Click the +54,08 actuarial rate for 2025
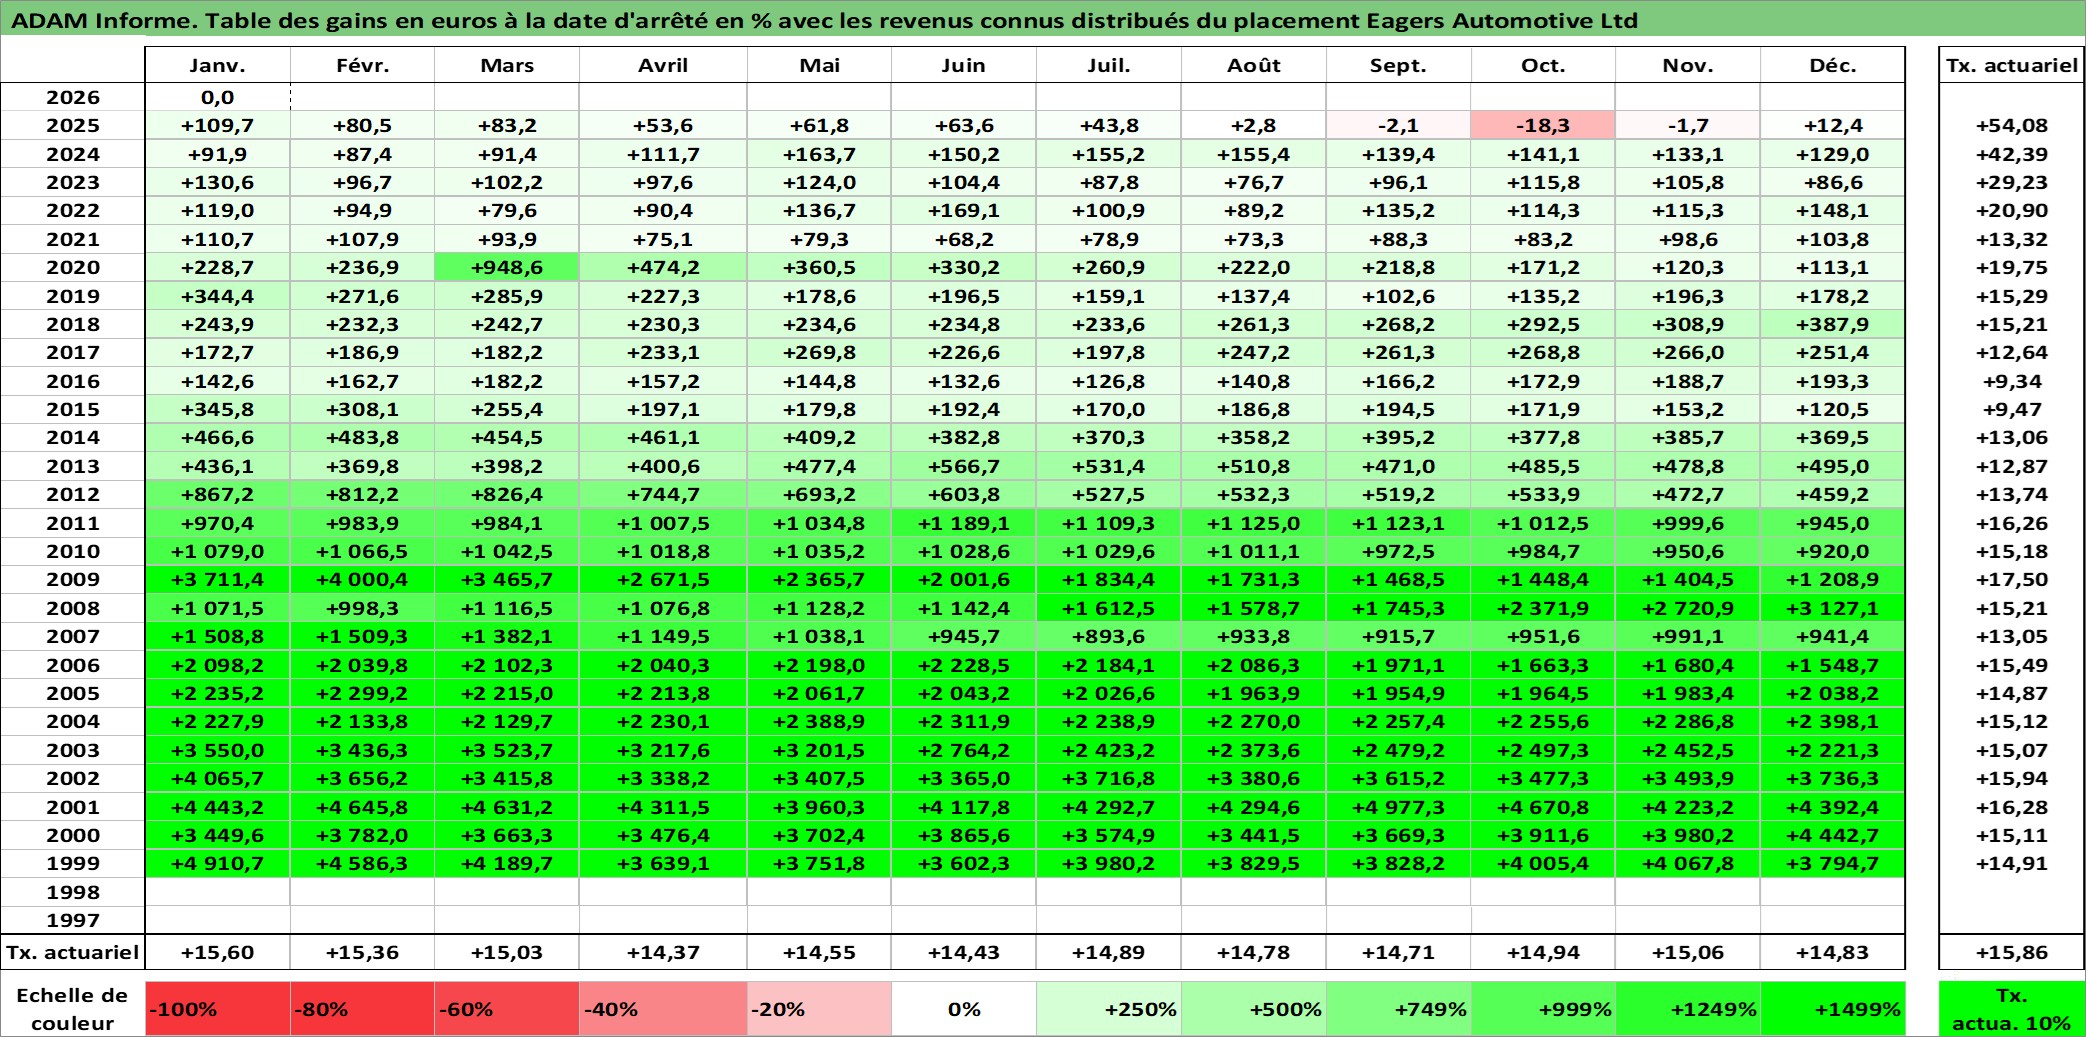This screenshot has width=2086, height=1037. [2011, 125]
